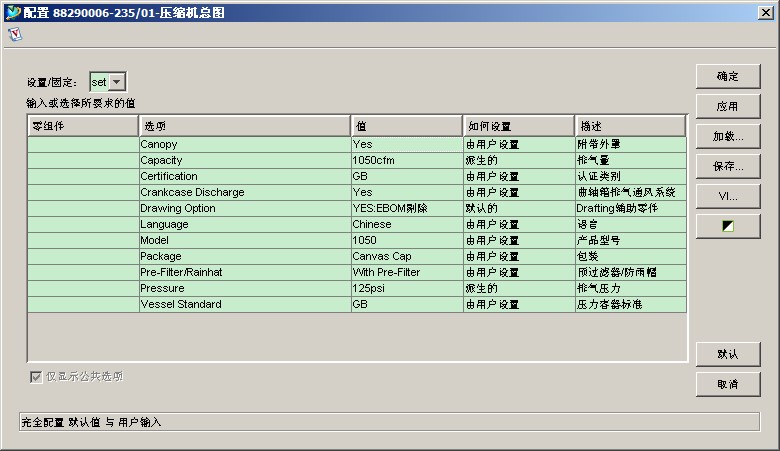Reset values with the 默认 button
780x451 pixels.
tap(728, 354)
